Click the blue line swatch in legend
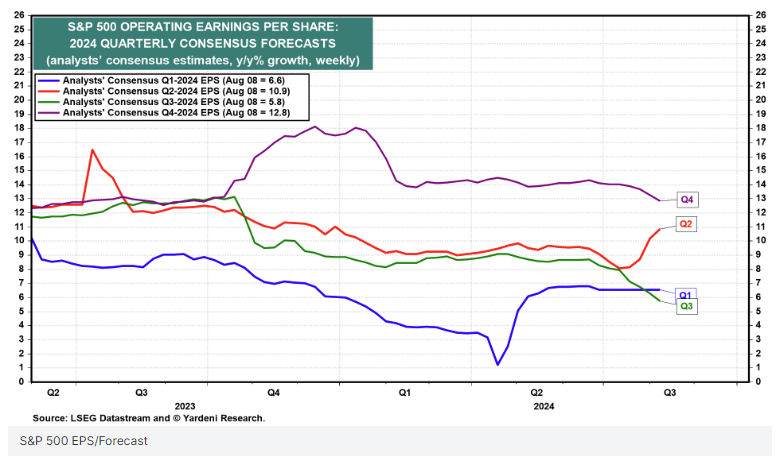This screenshot has width=780, height=459. (45, 78)
